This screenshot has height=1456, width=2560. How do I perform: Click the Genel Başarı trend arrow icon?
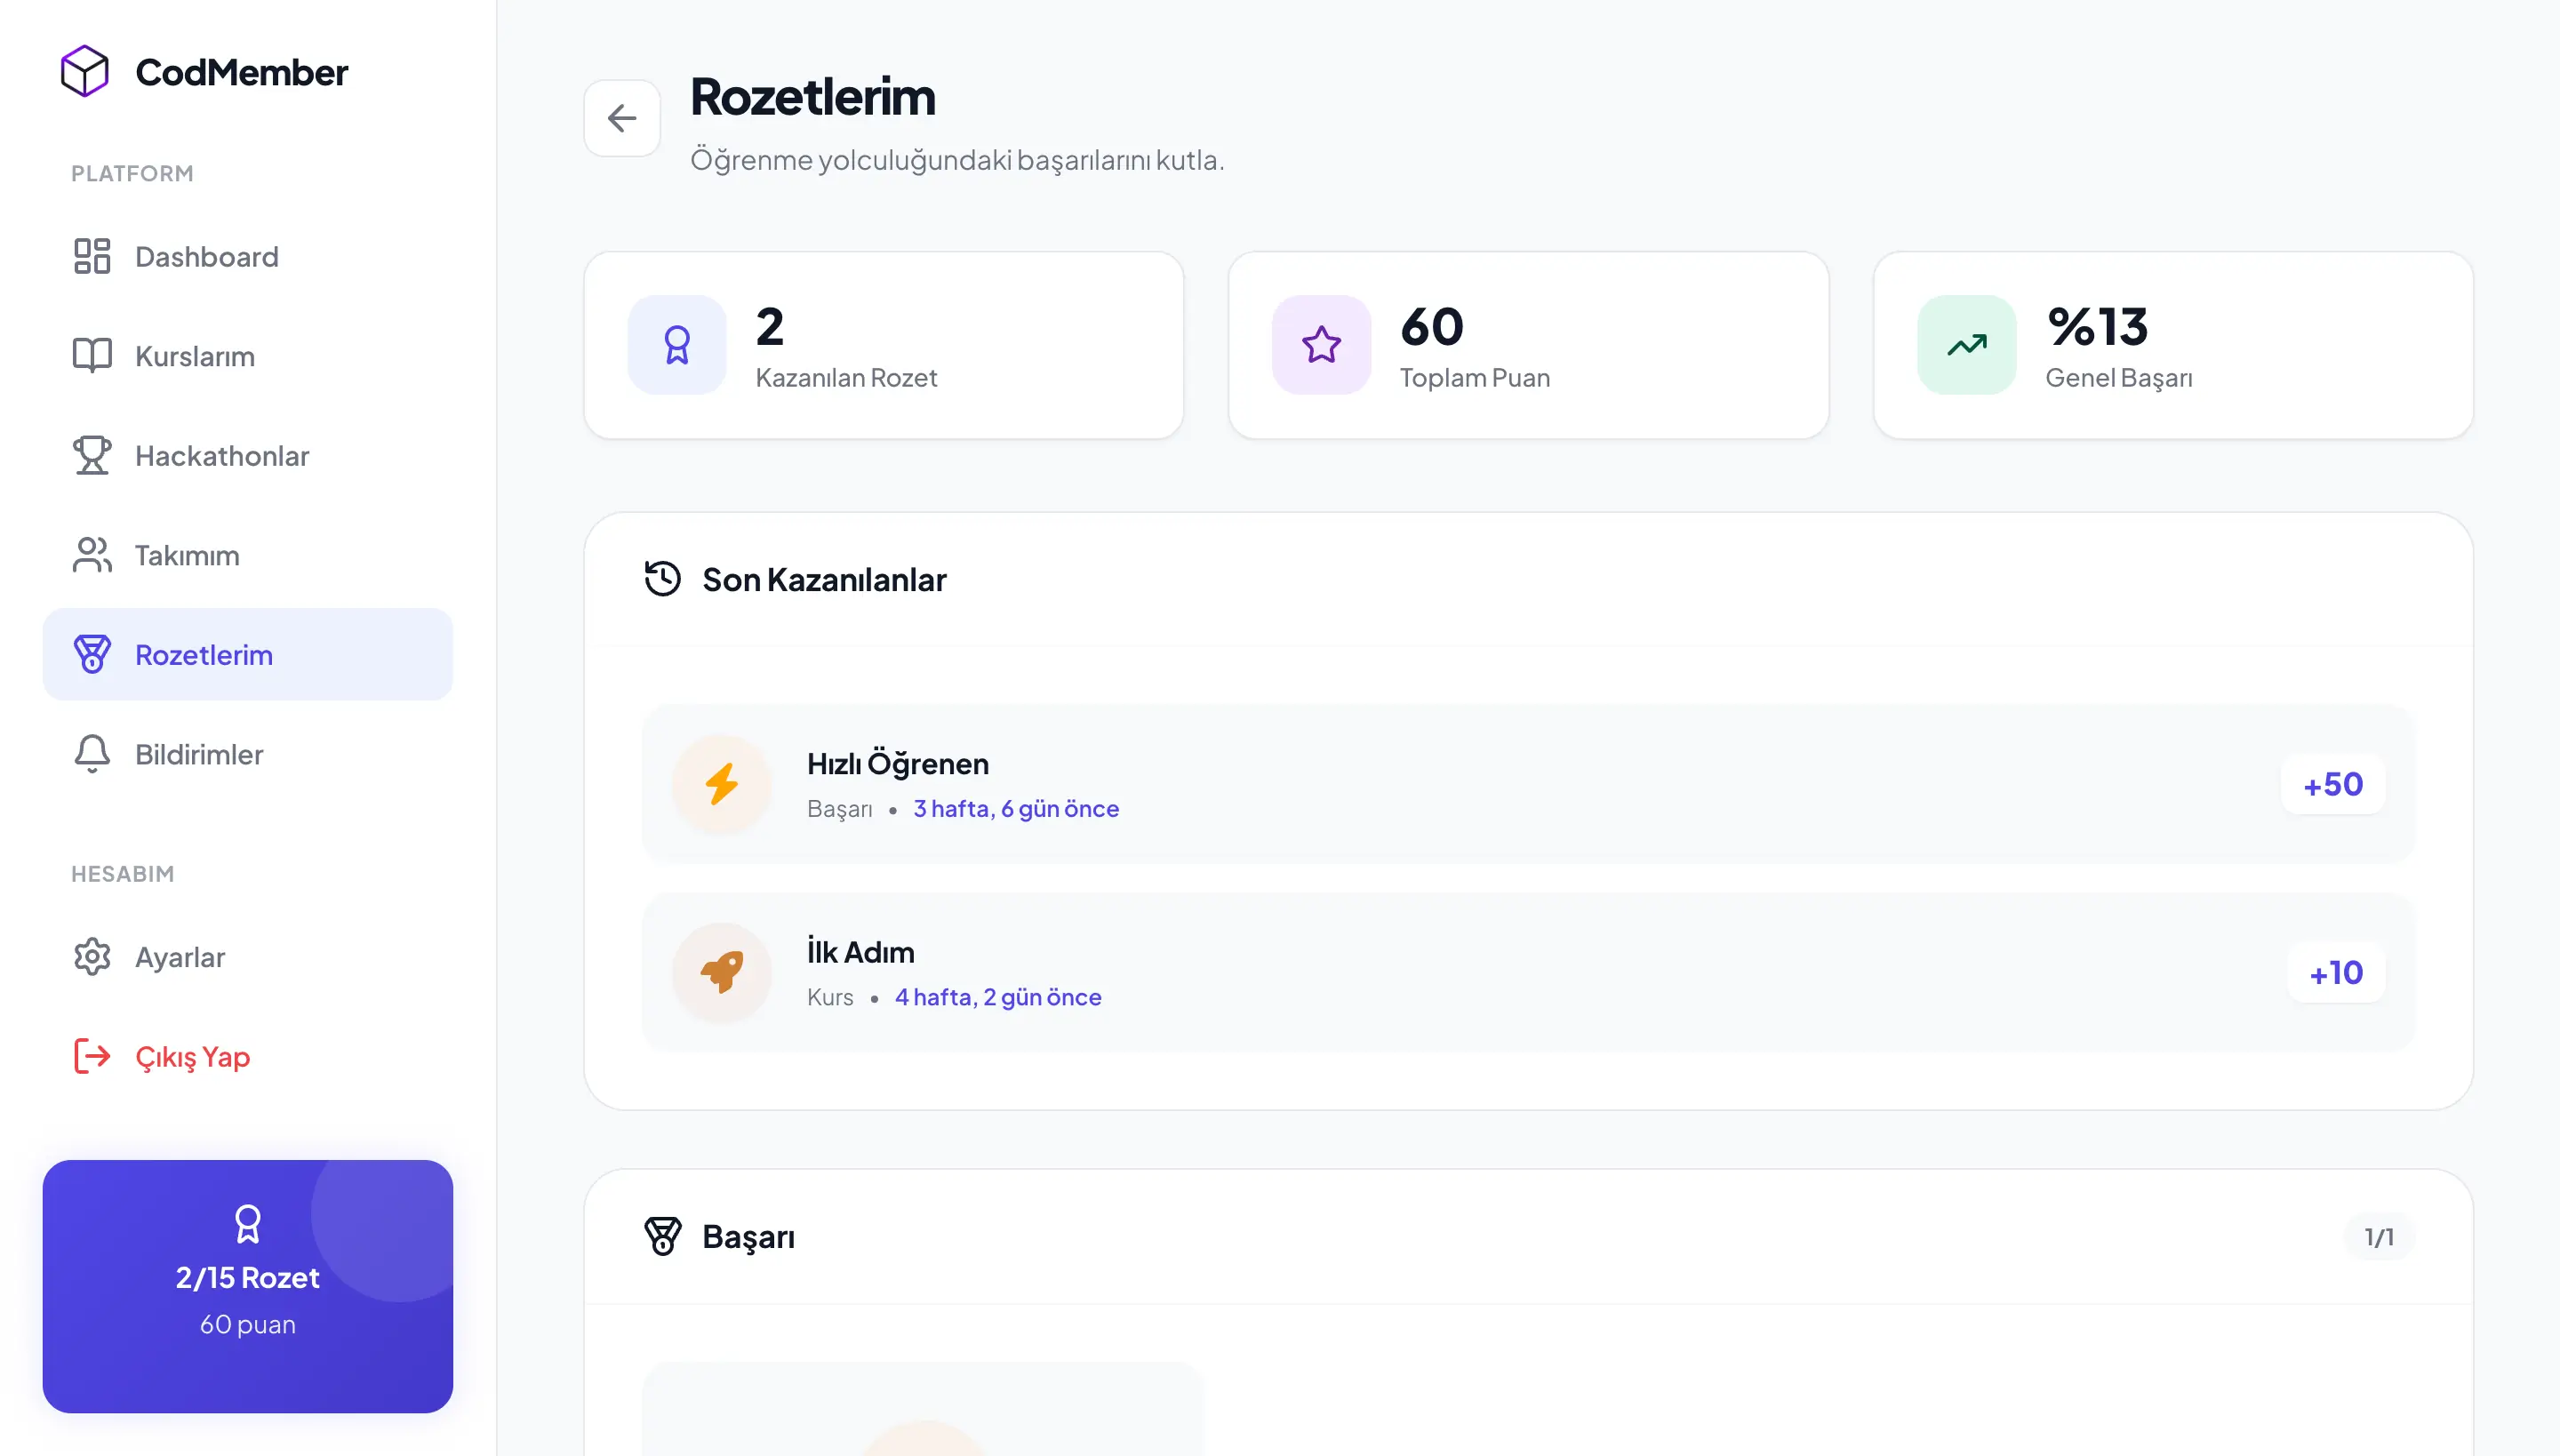pyautogui.click(x=1966, y=345)
